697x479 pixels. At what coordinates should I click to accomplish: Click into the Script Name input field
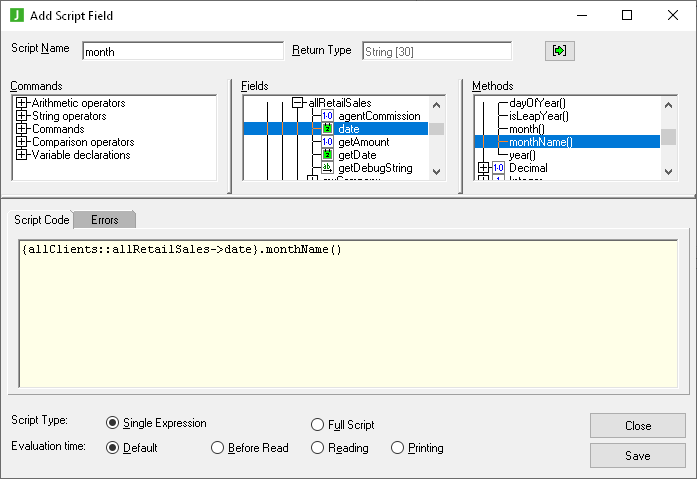point(182,51)
